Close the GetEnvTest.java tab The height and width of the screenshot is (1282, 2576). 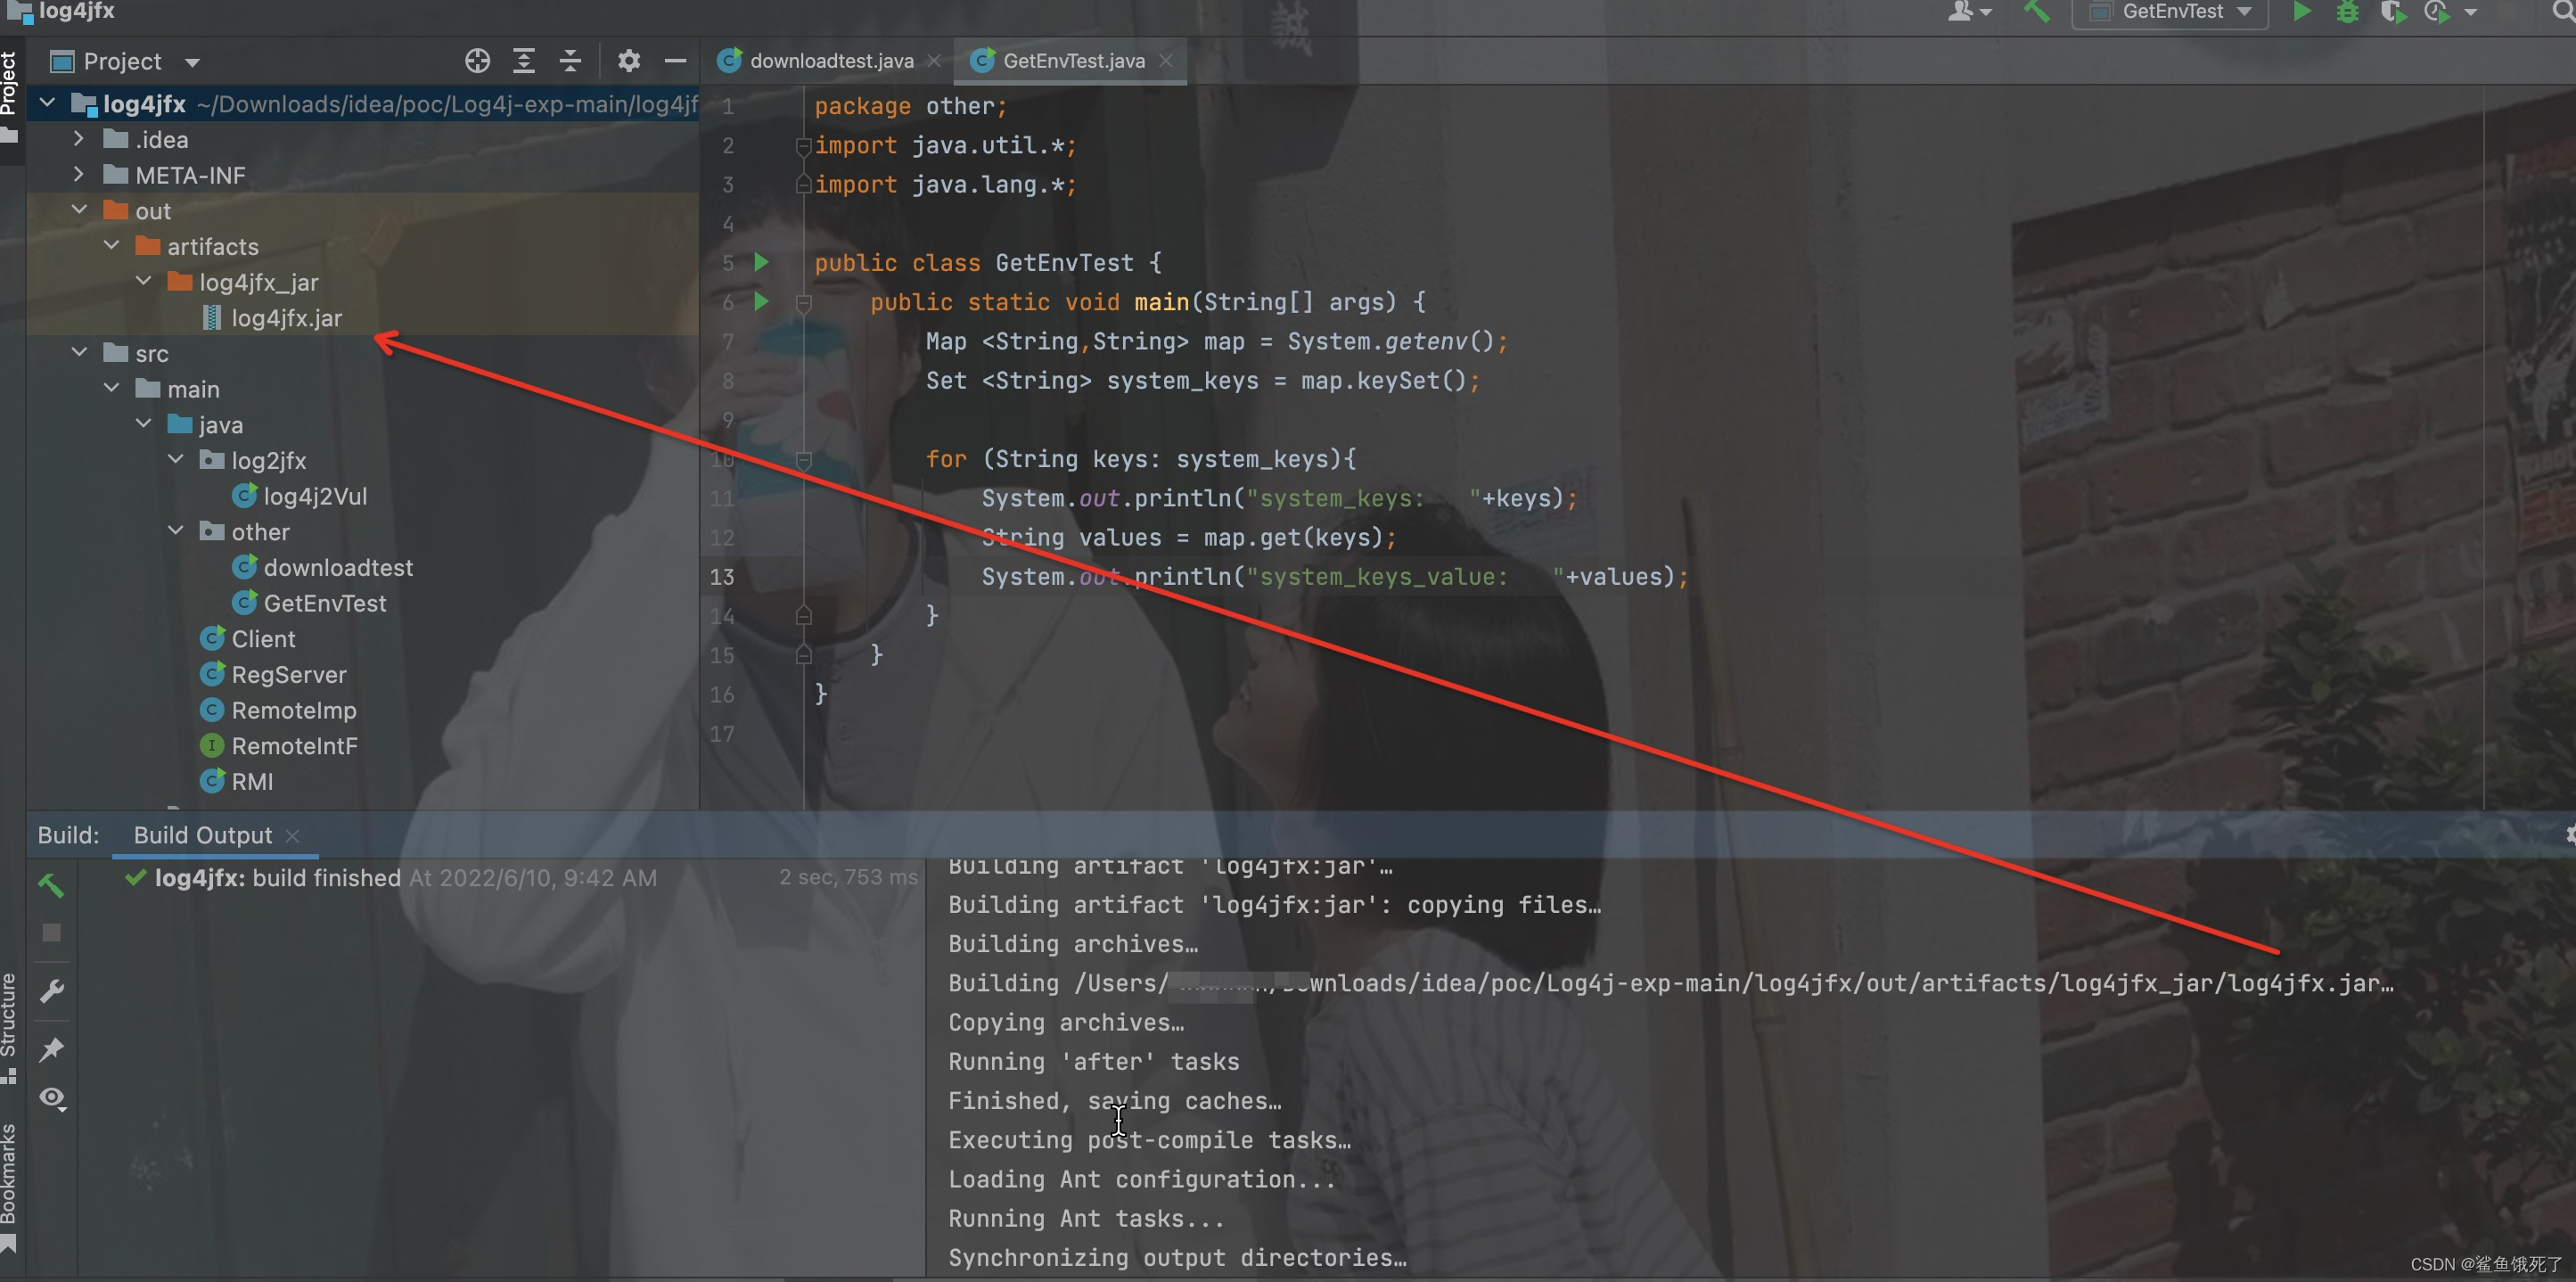(x=1166, y=61)
